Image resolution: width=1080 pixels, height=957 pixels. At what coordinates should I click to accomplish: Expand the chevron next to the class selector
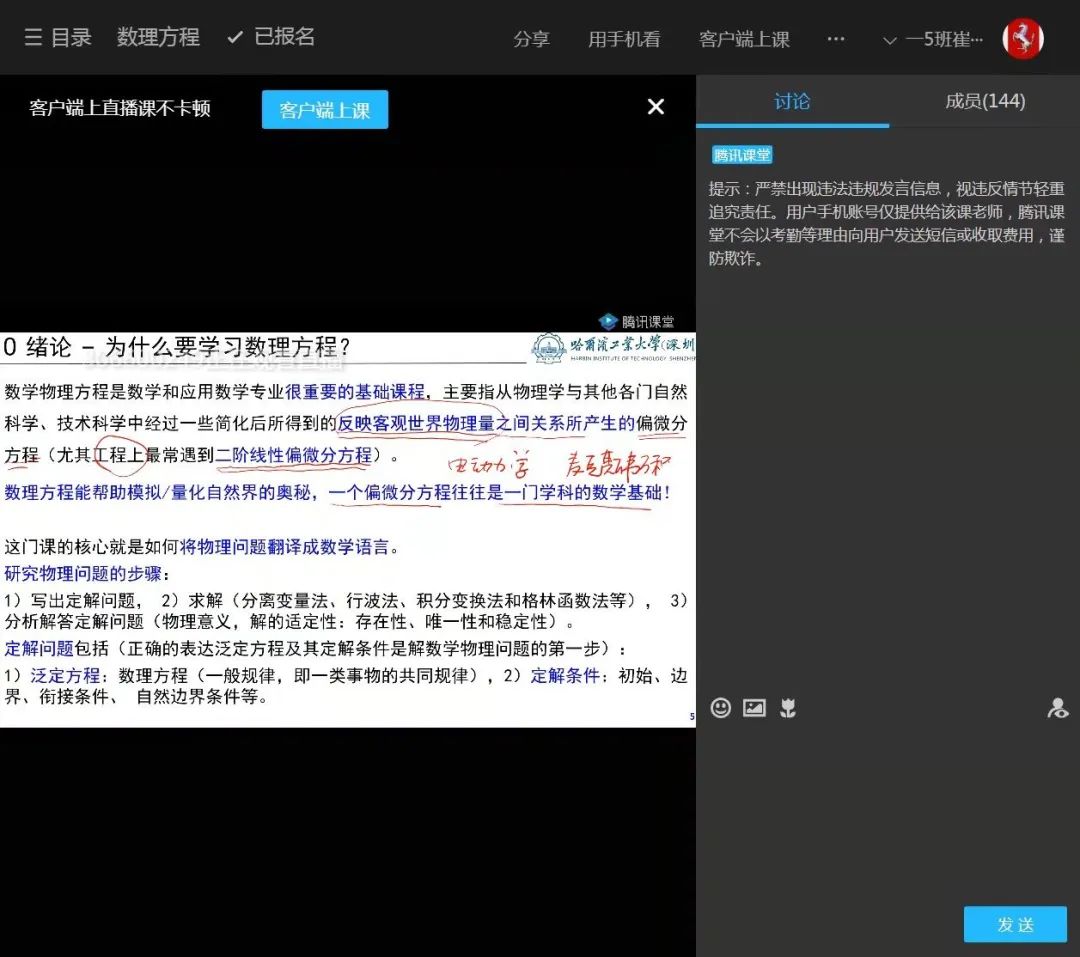pos(888,41)
